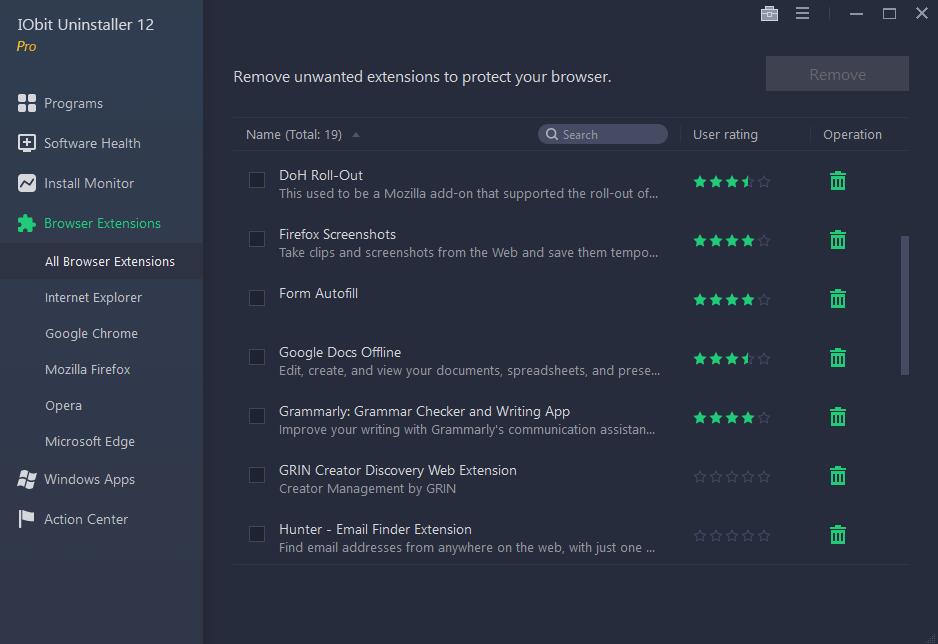Select the Grammarly extension checkbox
Screen dimensions: 938x644
pos(257,416)
